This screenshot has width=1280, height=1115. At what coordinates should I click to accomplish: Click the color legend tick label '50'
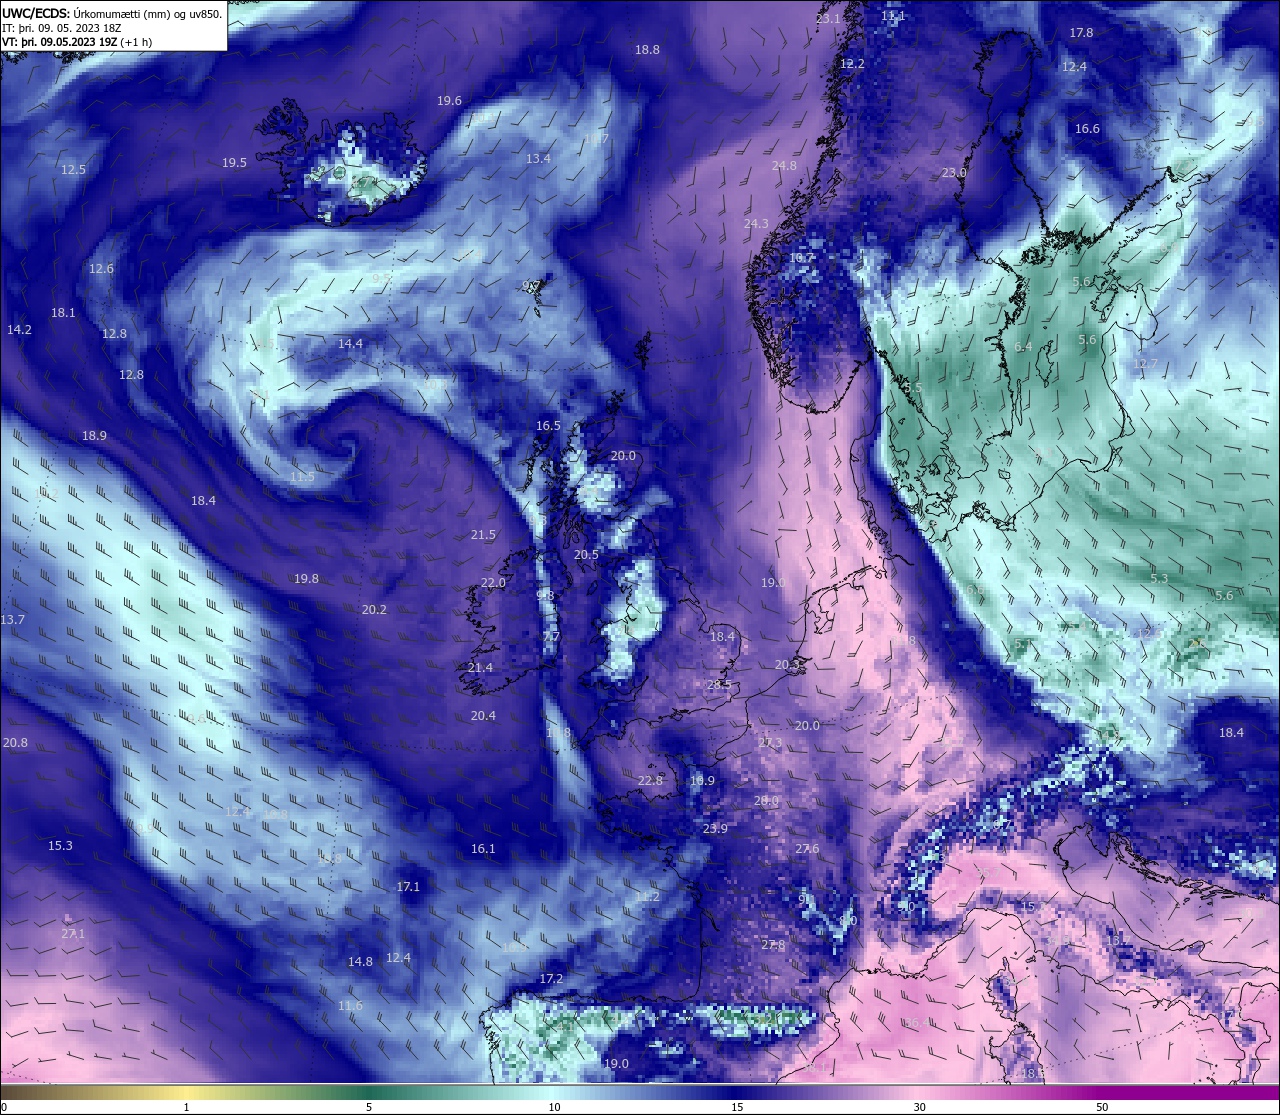point(1101,1107)
